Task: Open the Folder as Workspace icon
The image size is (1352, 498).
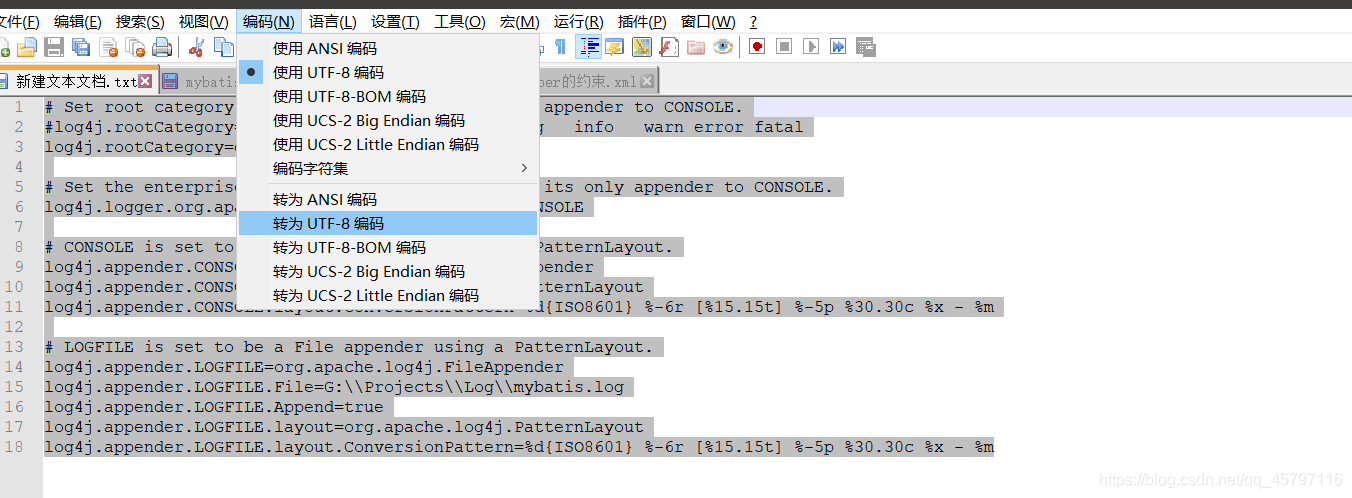Action: (x=696, y=46)
